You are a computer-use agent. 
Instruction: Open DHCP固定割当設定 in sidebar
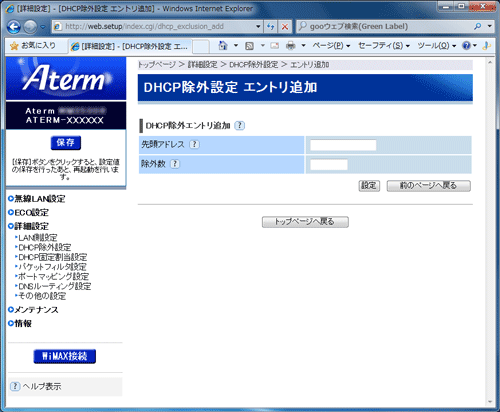click(53, 257)
